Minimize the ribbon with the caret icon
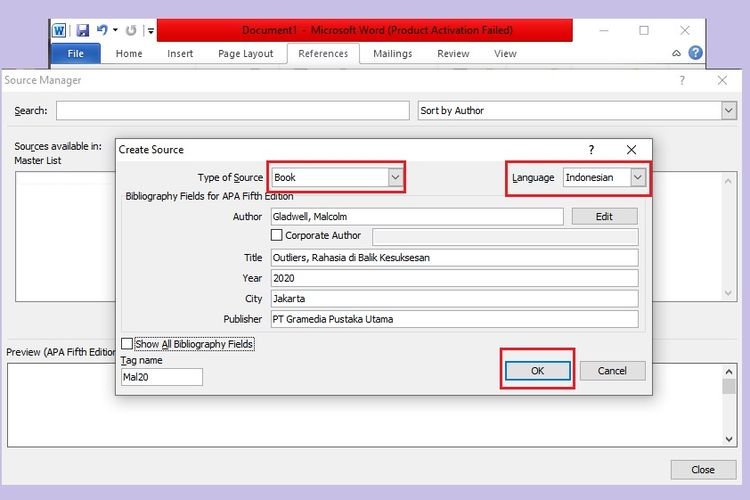This screenshot has width=750, height=500. click(676, 53)
